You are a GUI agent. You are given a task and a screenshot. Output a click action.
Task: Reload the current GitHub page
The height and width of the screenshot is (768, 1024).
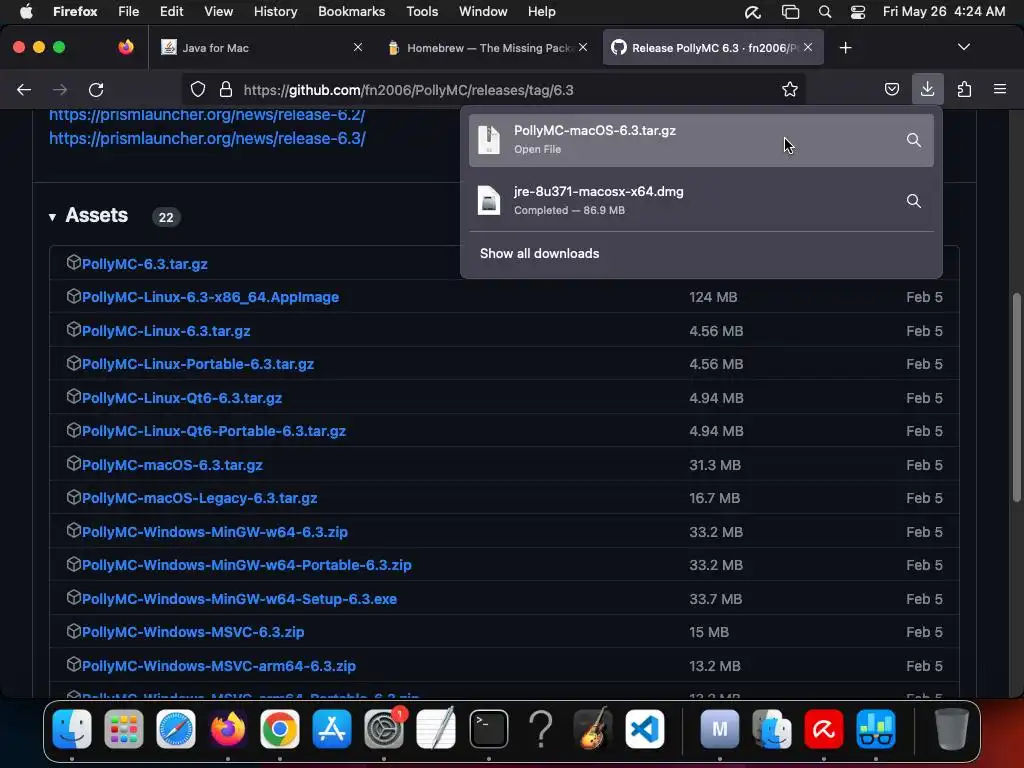click(x=96, y=89)
